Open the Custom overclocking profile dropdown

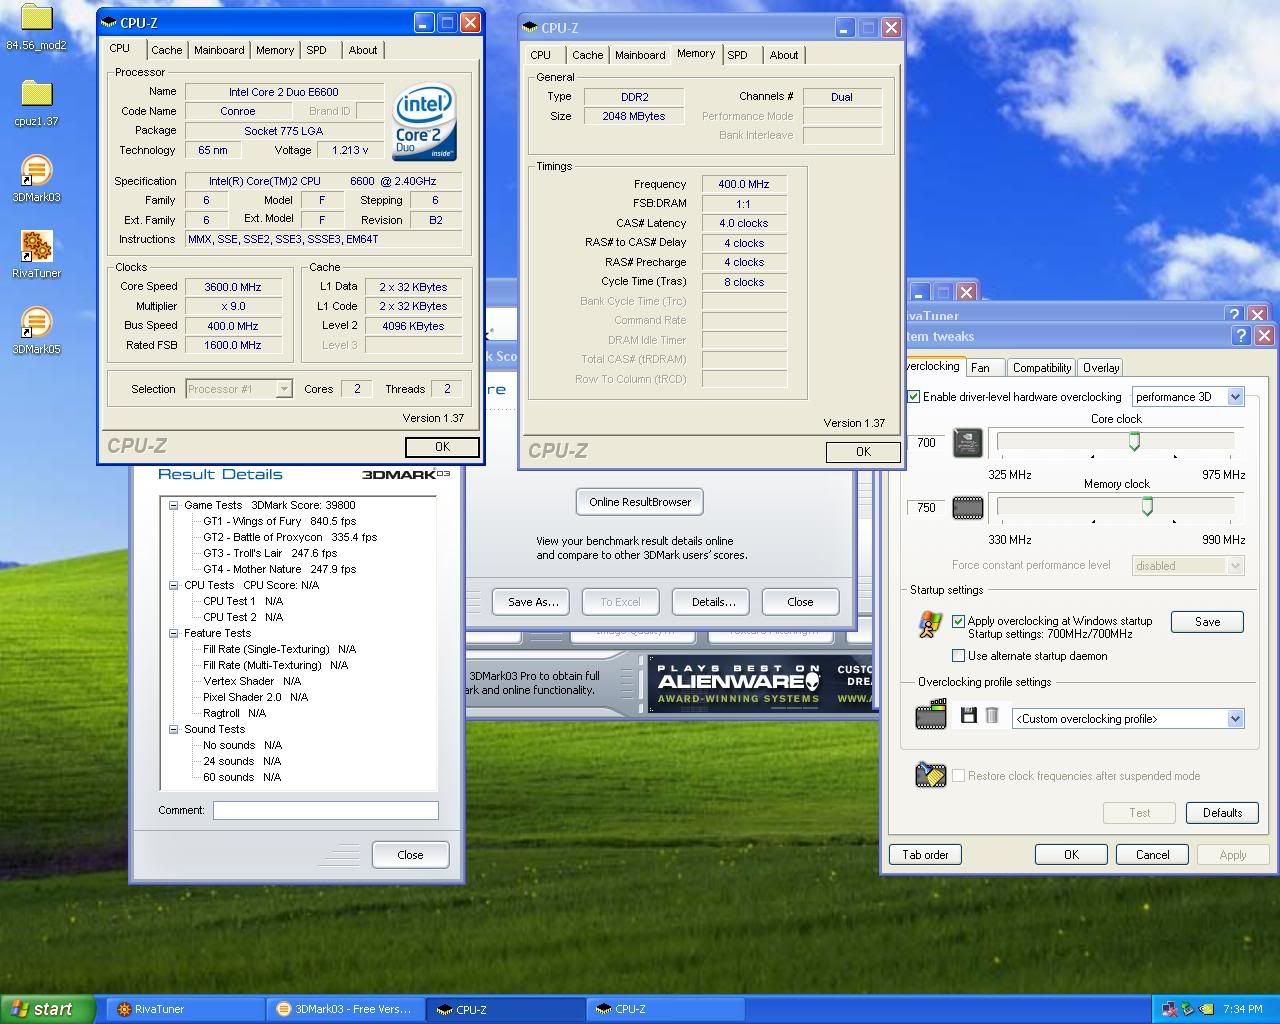click(x=1235, y=719)
